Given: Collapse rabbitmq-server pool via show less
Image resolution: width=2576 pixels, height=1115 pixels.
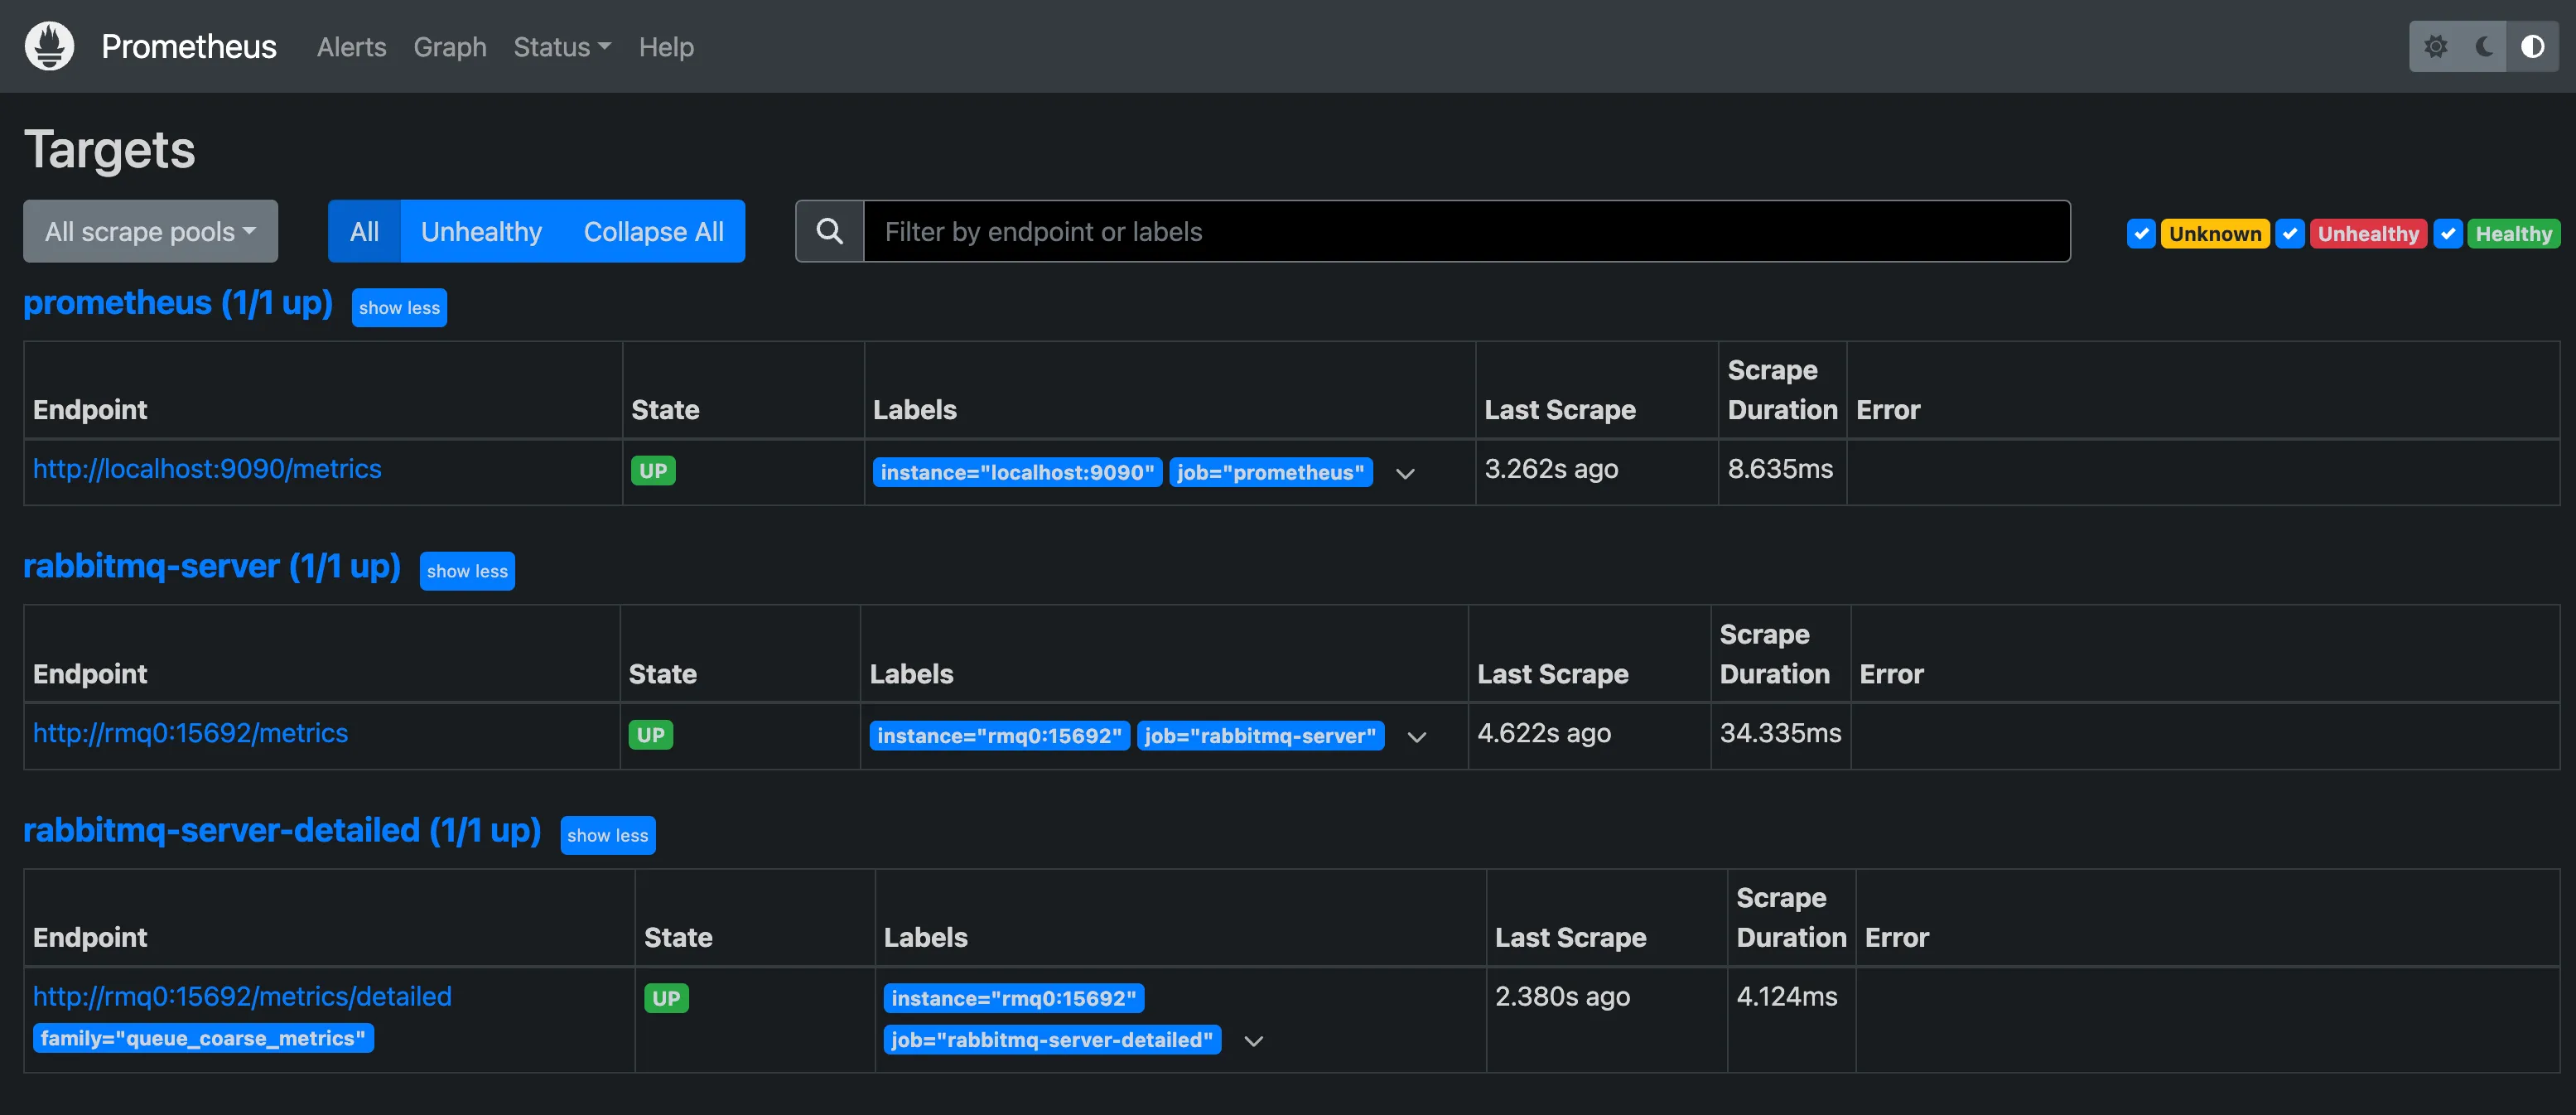Looking at the screenshot, I should pyautogui.click(x=467, y=571).
